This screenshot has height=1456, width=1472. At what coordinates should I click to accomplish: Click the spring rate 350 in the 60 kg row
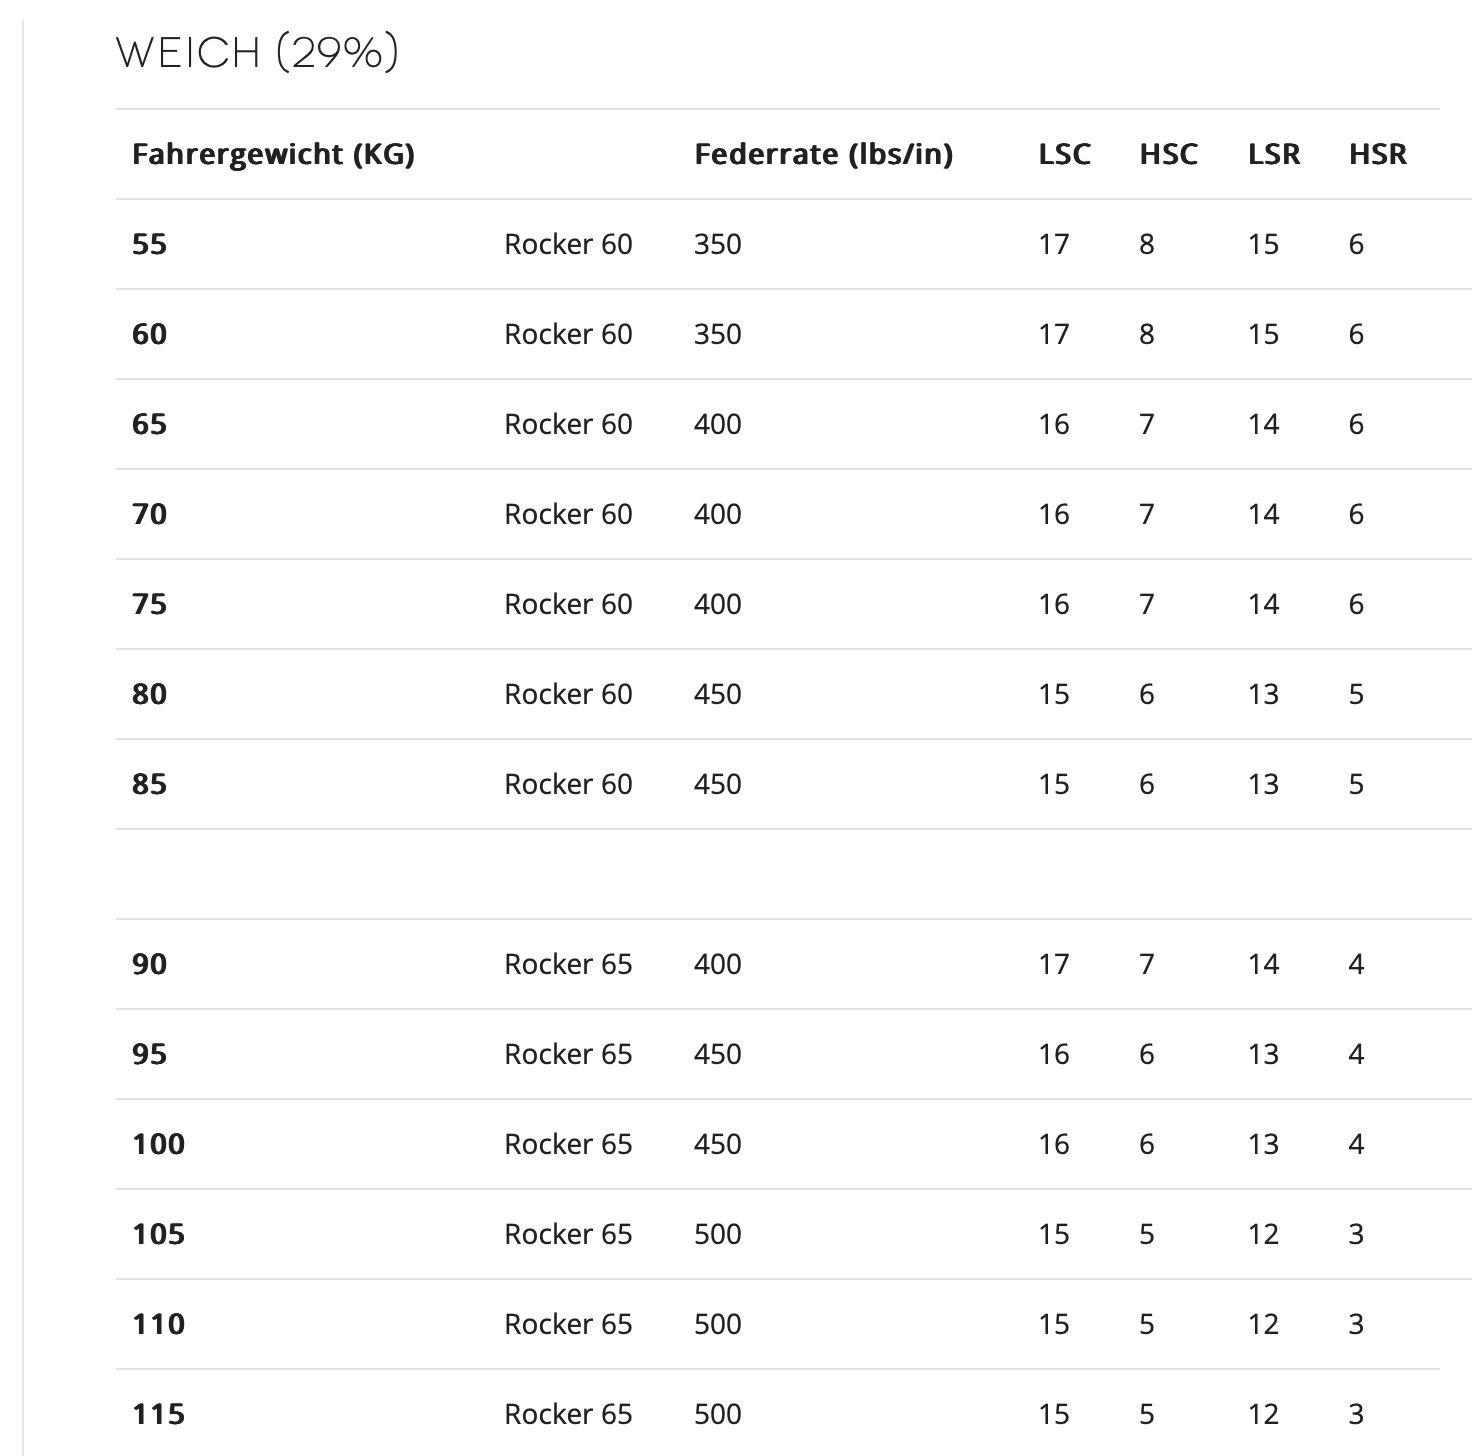(717, 334)
